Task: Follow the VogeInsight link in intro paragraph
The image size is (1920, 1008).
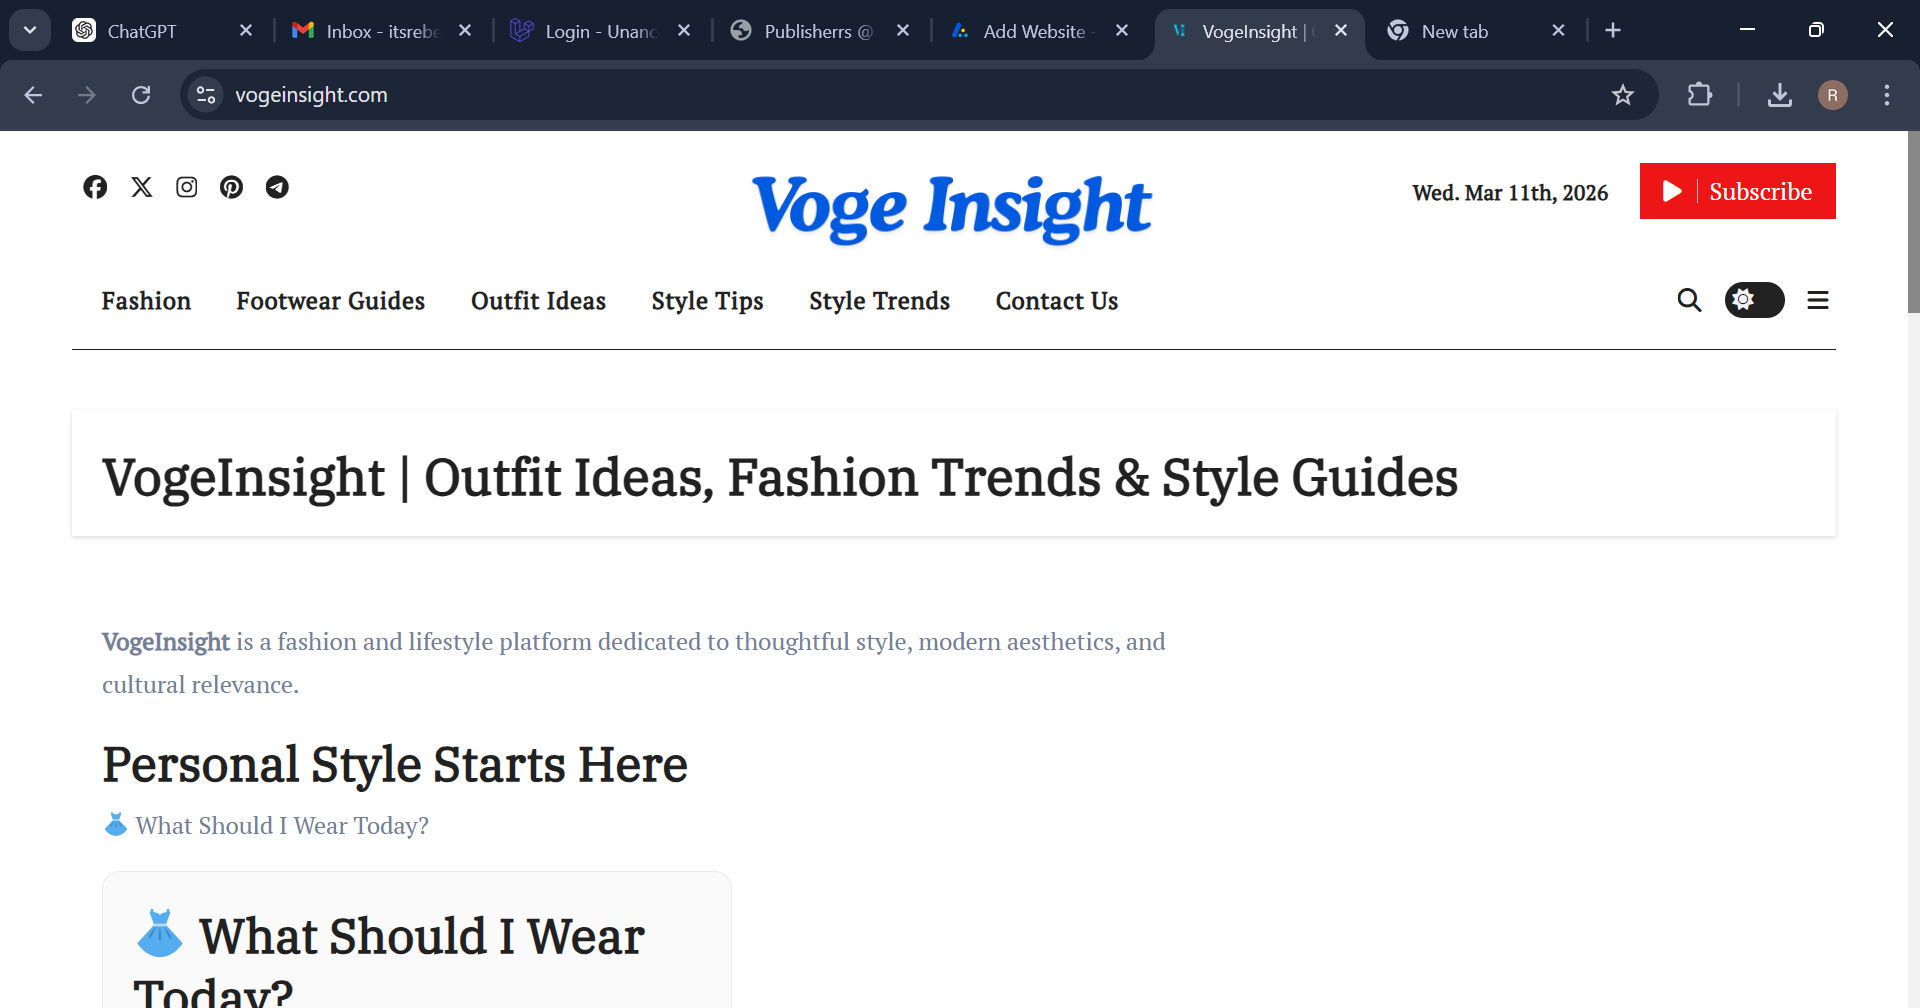Action: pyautogui.click(x=166, y=642)
